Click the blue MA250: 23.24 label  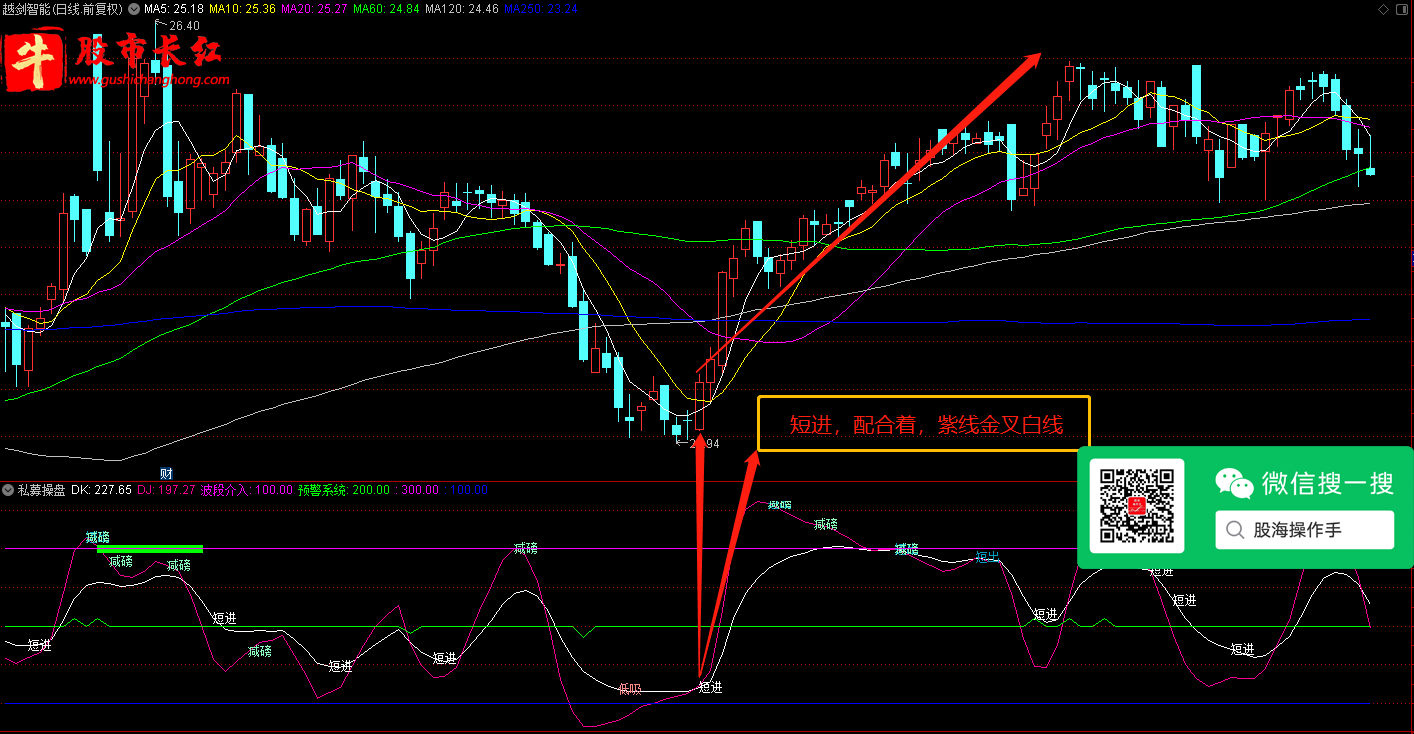pos(540,9)
